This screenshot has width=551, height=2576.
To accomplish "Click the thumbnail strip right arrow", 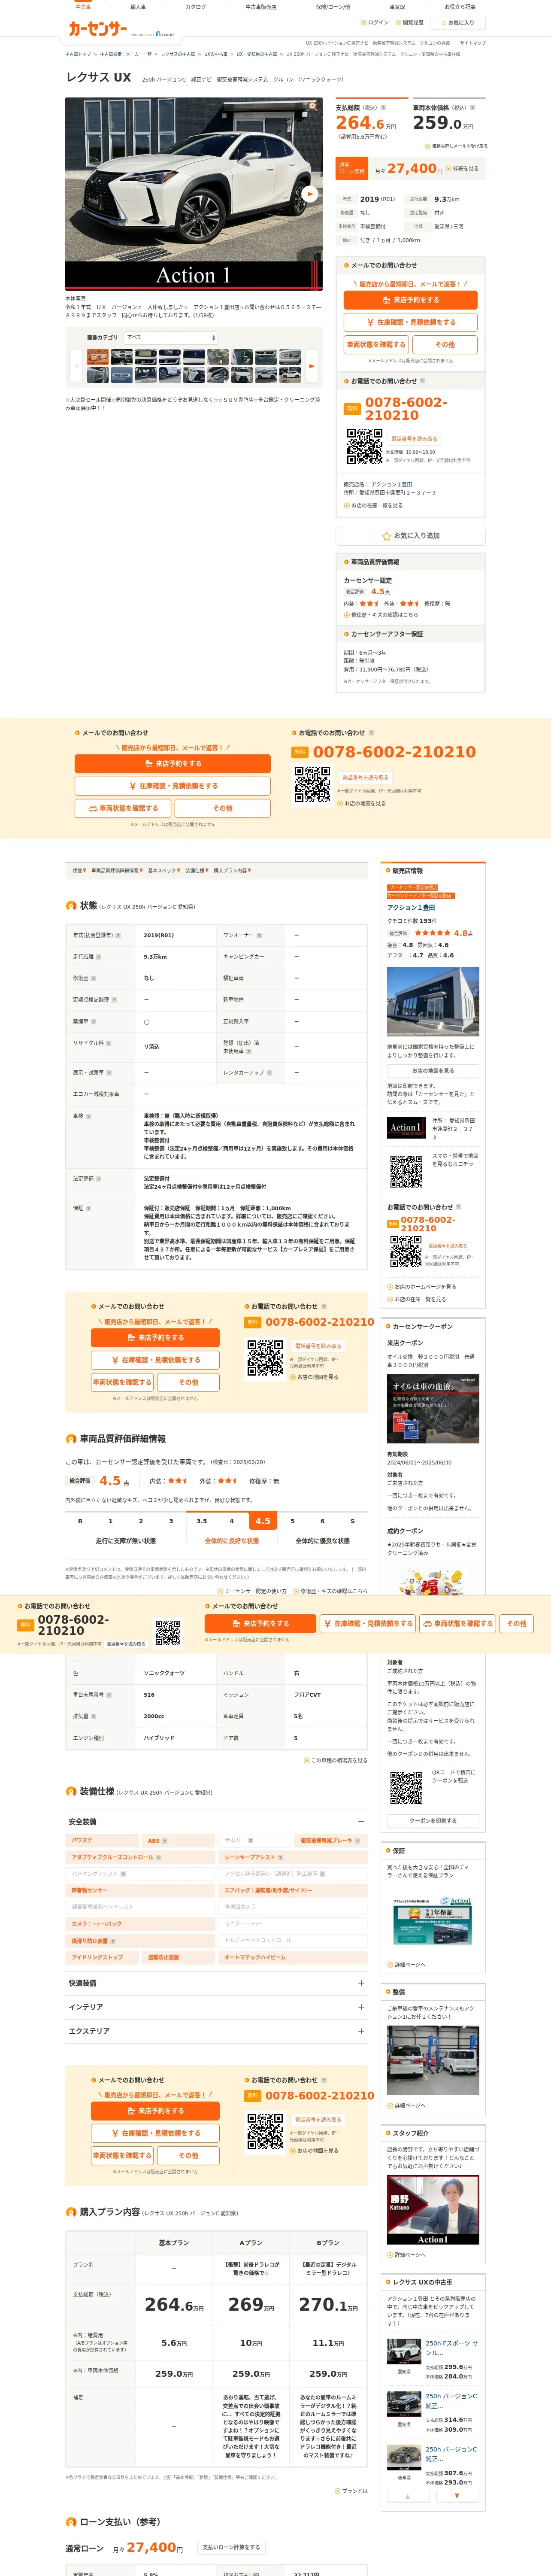I will click(311, 366).
